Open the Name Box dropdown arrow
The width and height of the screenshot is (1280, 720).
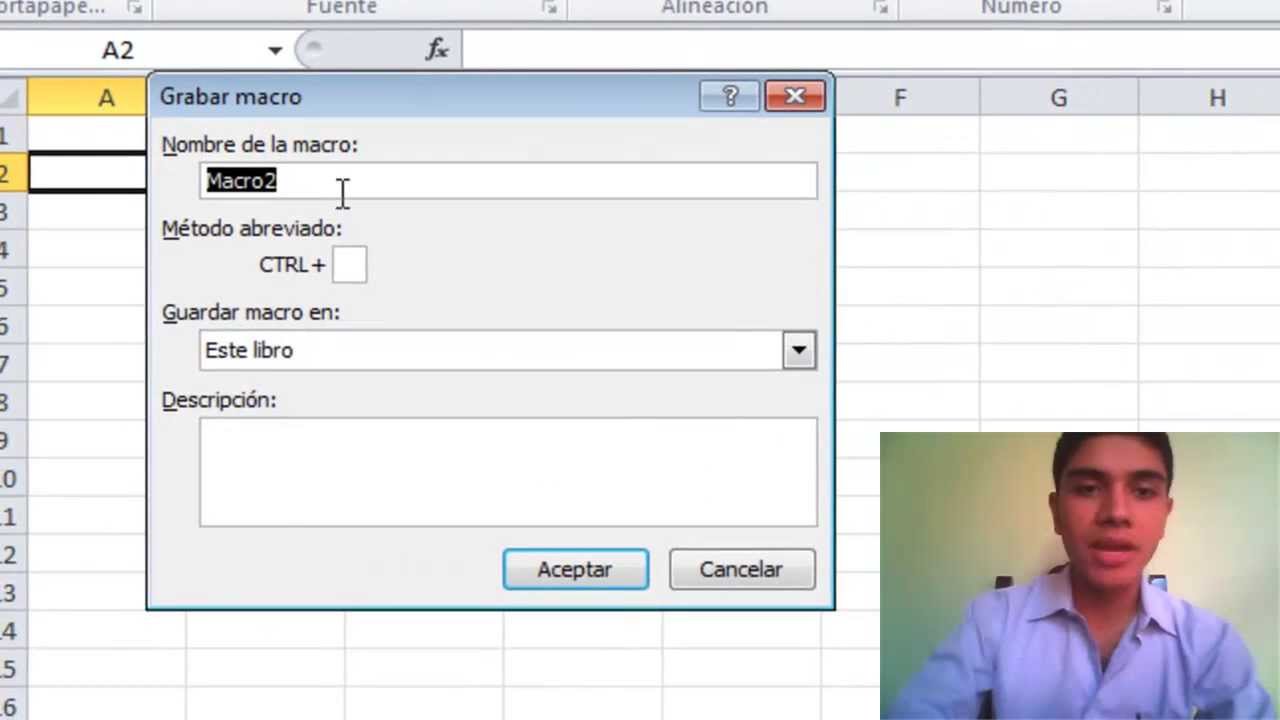[274, 50]
